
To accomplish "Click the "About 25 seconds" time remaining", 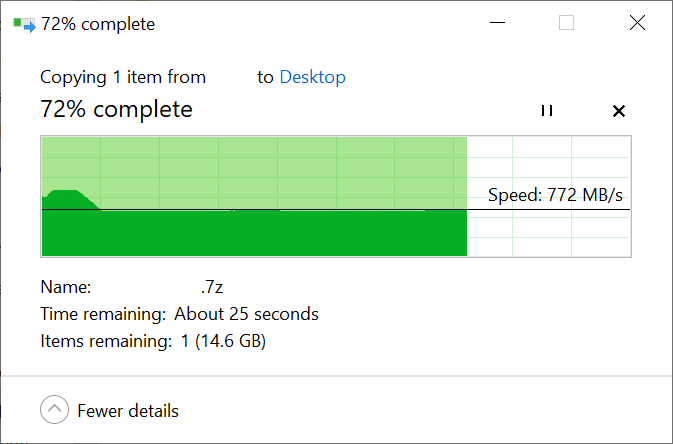I will click(246, 314).
